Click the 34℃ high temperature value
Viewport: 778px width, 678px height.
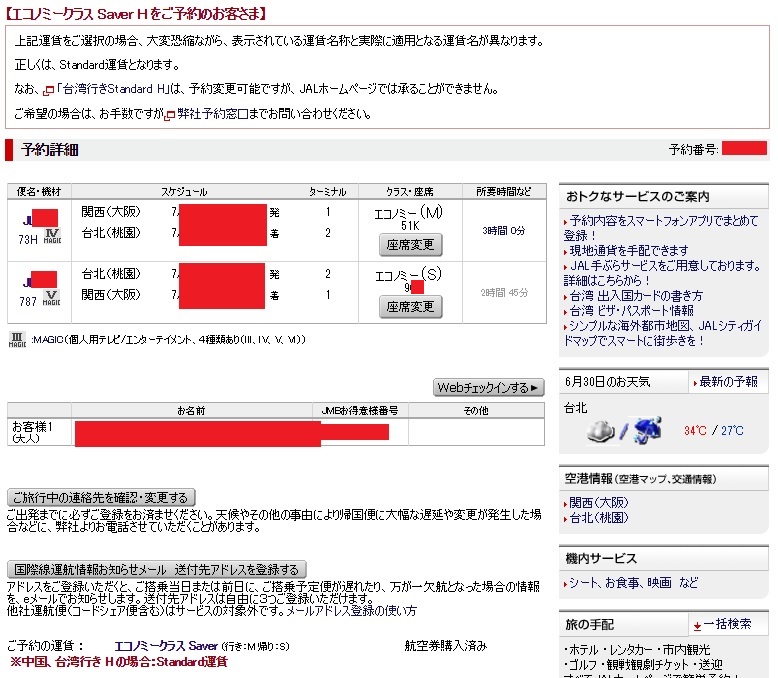pyautogui.click(x=695, y=430)
